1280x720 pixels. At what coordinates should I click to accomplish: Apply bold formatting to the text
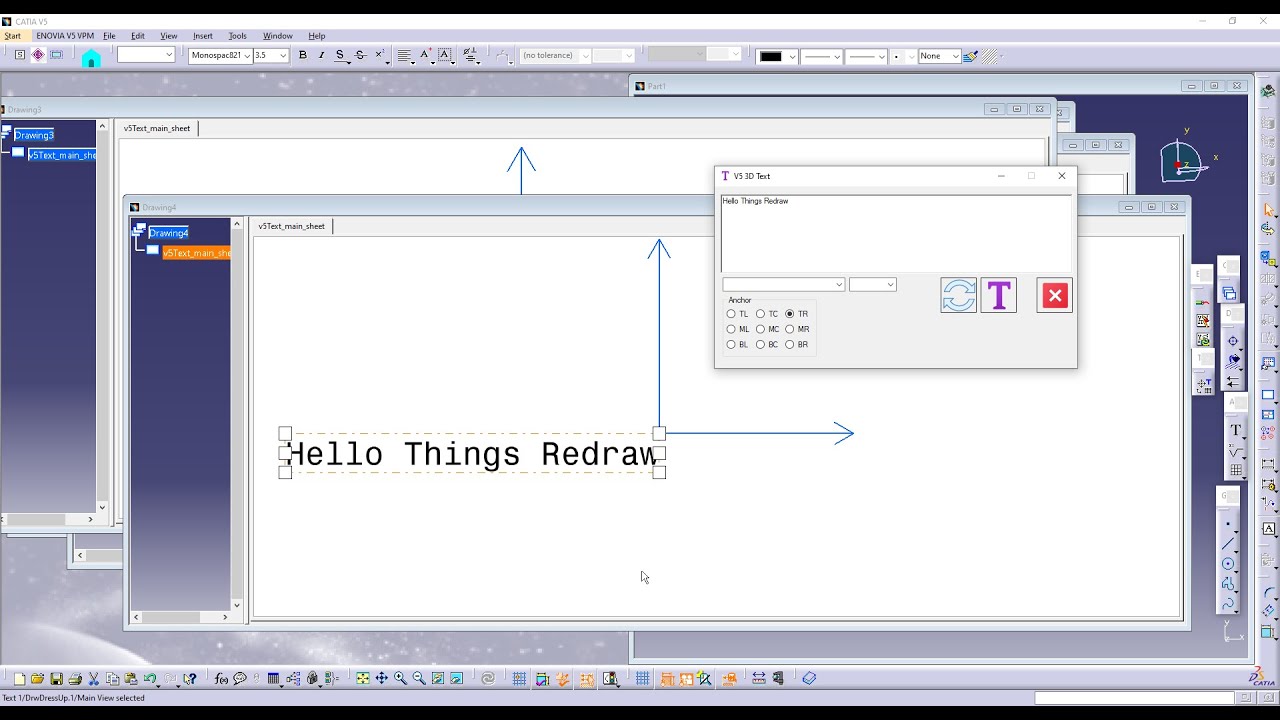(x=303, y=56)
